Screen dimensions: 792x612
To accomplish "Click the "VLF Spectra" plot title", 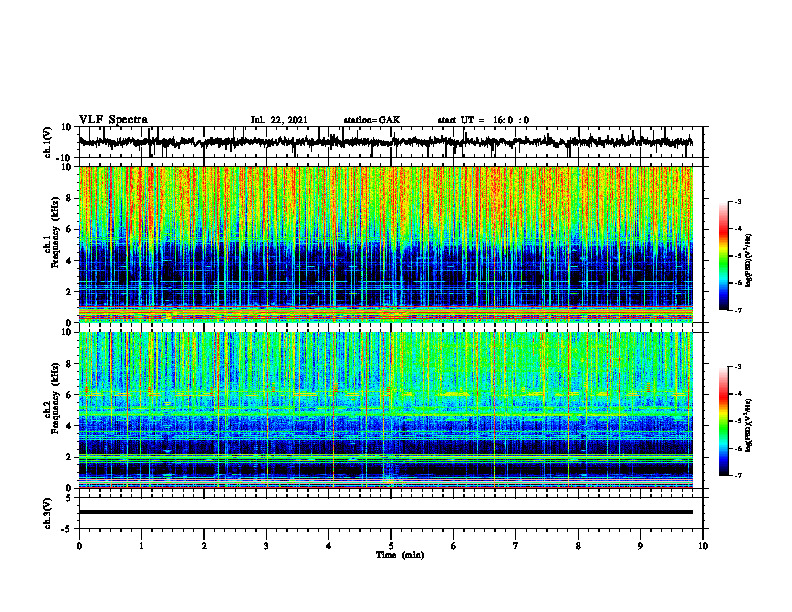I will click(113, 120).
